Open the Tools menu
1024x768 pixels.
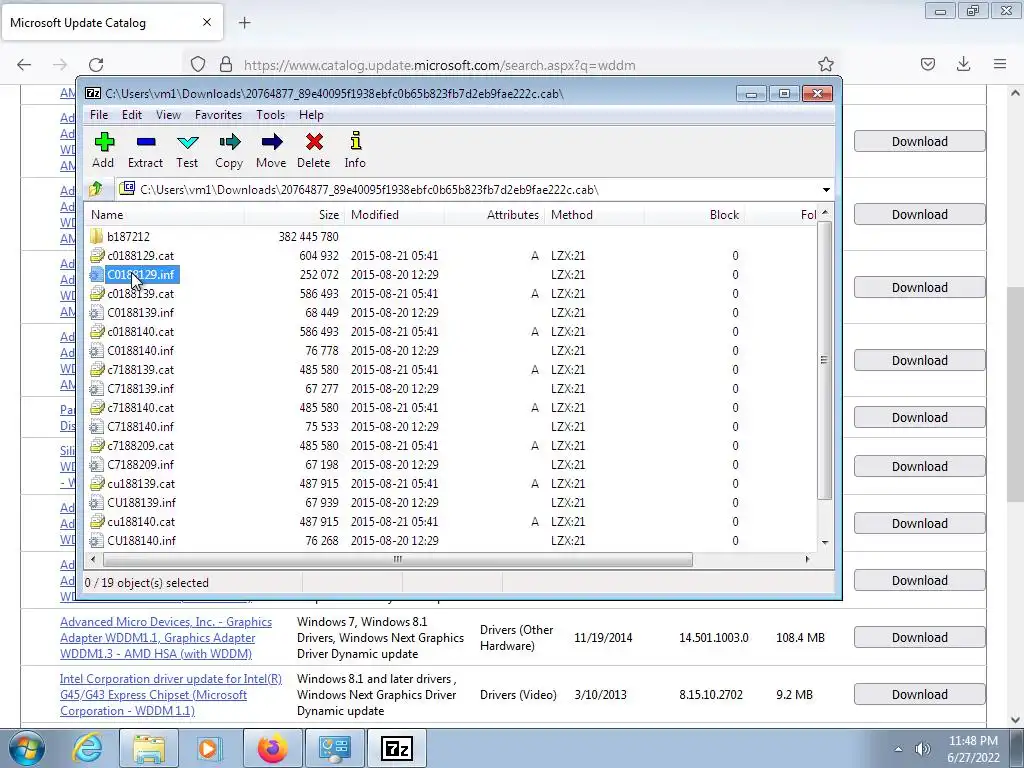pos(270,115)
